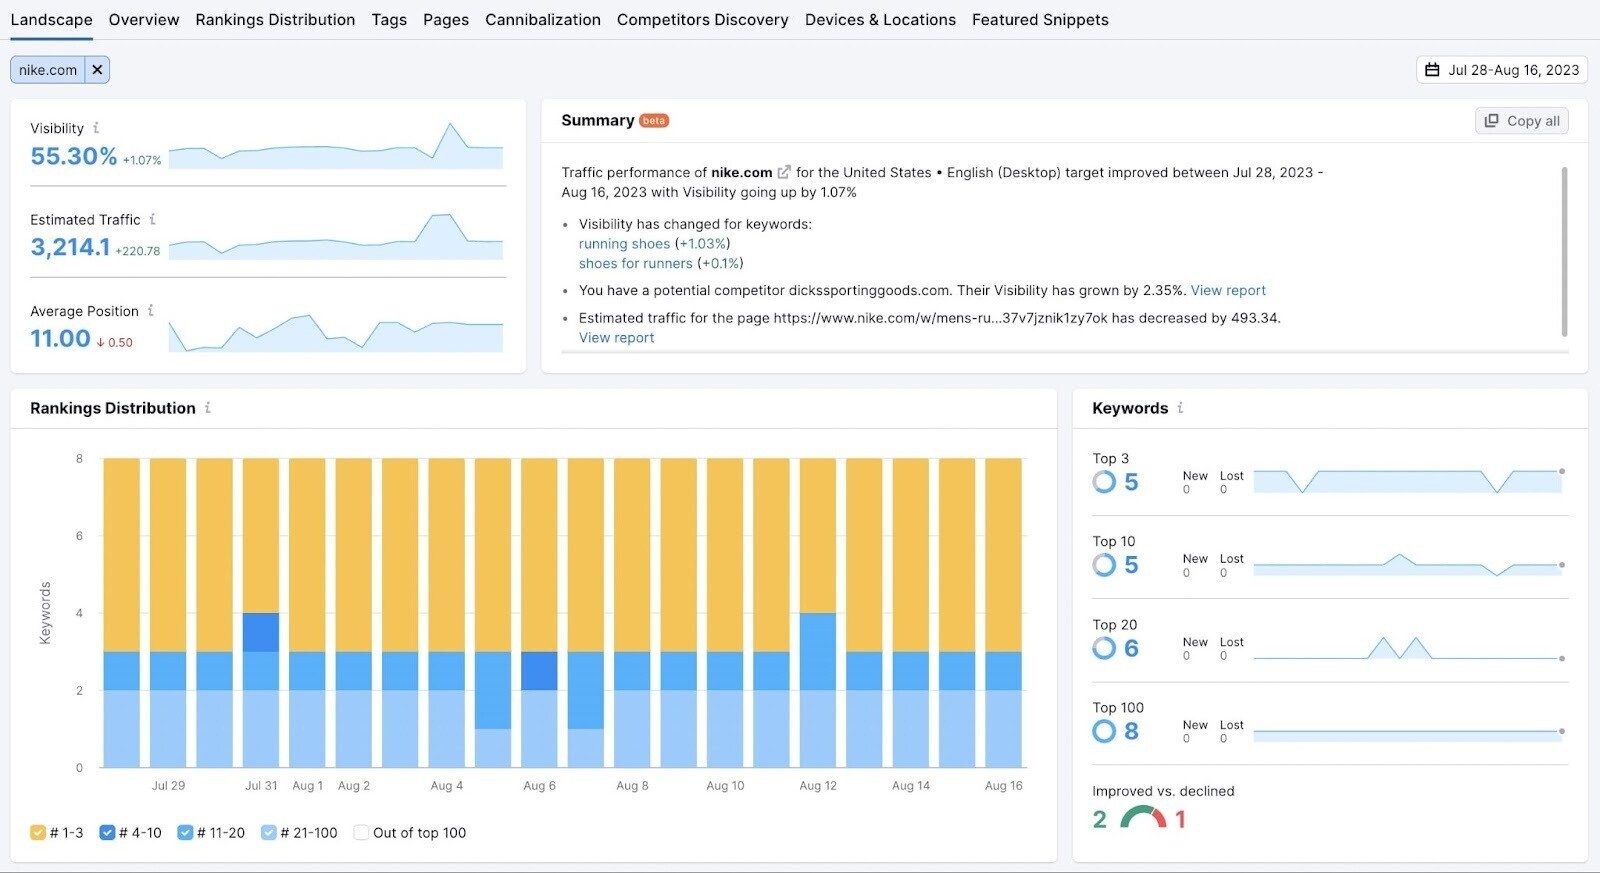Click the Summary beta badge
This screenshot has height=873, width=1600.
[654, 121]
